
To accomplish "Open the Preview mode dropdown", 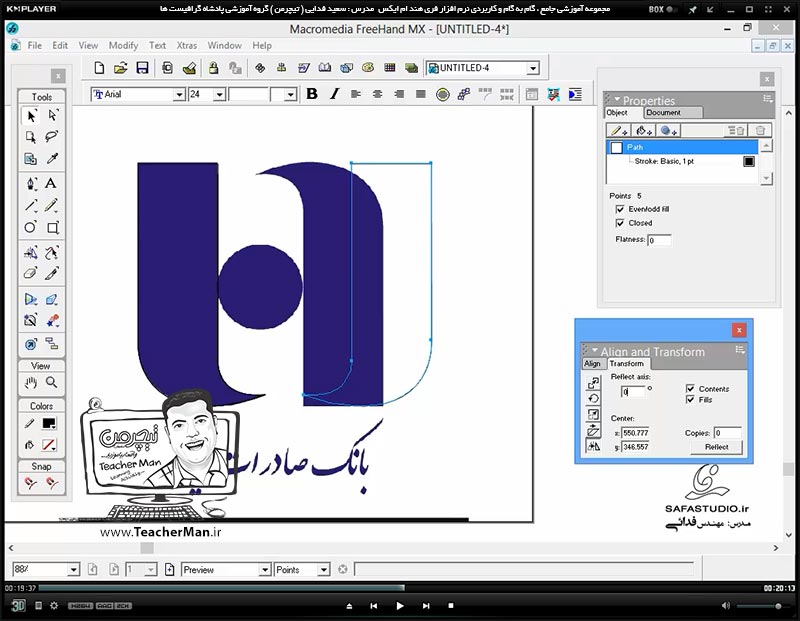I will [264, 569].
